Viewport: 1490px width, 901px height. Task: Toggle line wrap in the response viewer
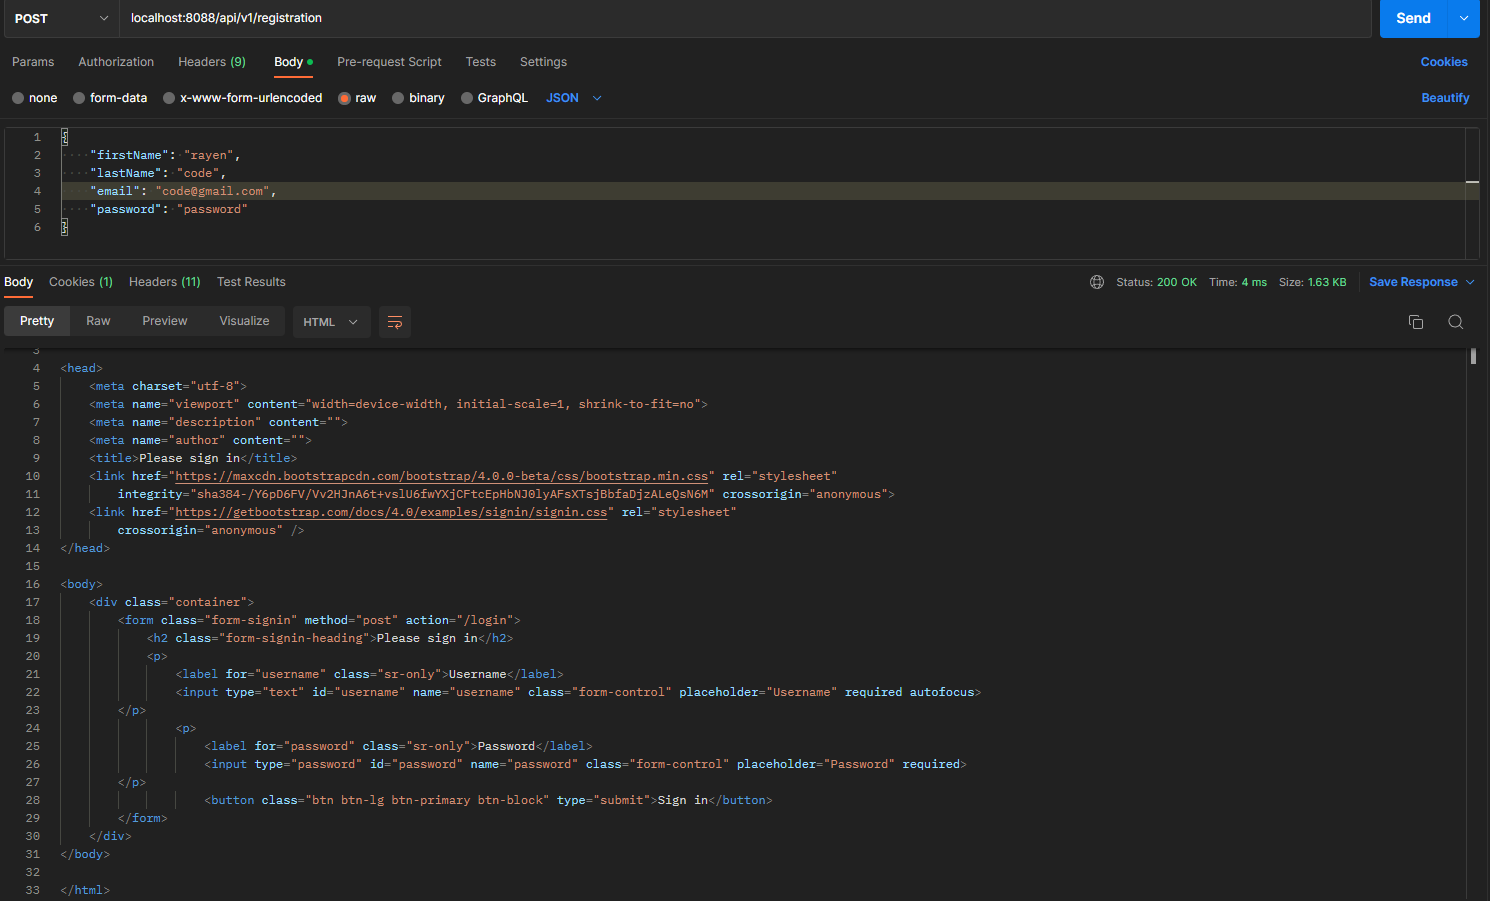click(x=395, y=322)
